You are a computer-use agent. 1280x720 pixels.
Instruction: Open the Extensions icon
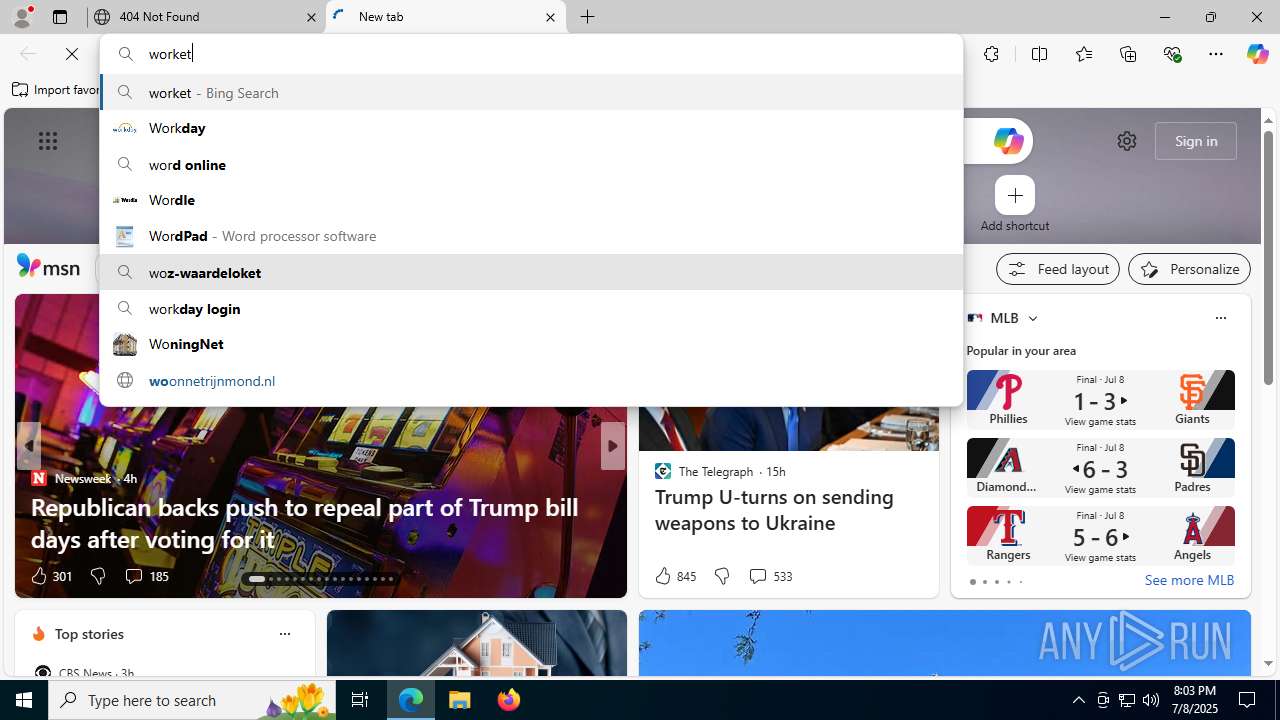click(x=991, y=54)
